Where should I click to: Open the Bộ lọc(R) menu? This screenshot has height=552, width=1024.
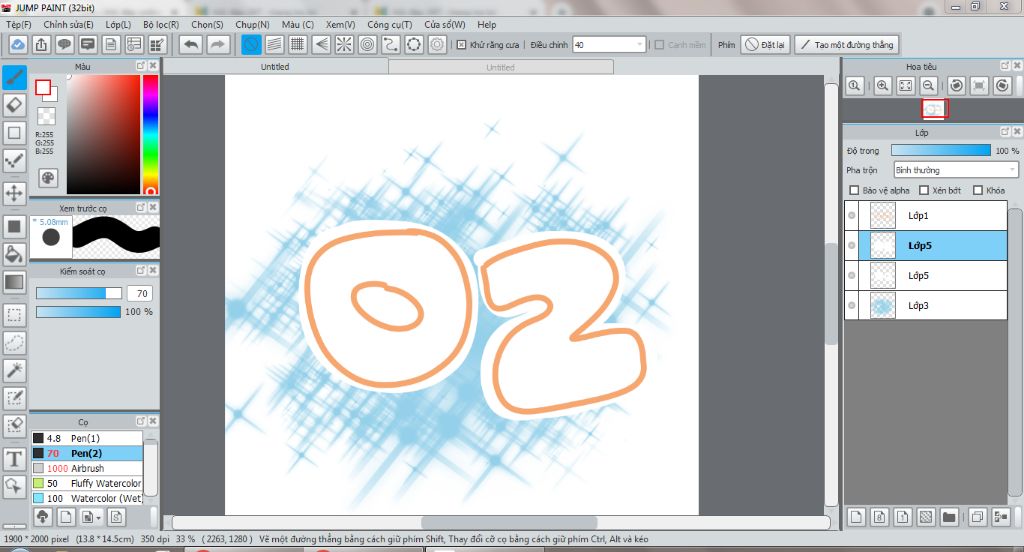point(161,24)
